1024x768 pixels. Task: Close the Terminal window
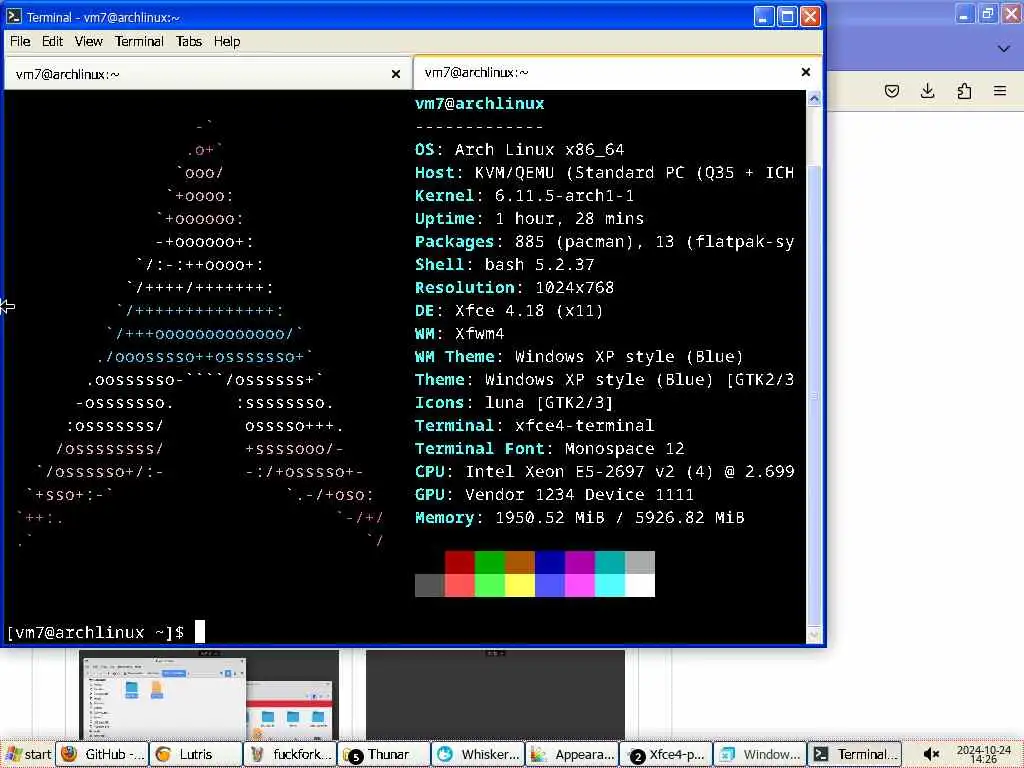(x=810, y=16)
